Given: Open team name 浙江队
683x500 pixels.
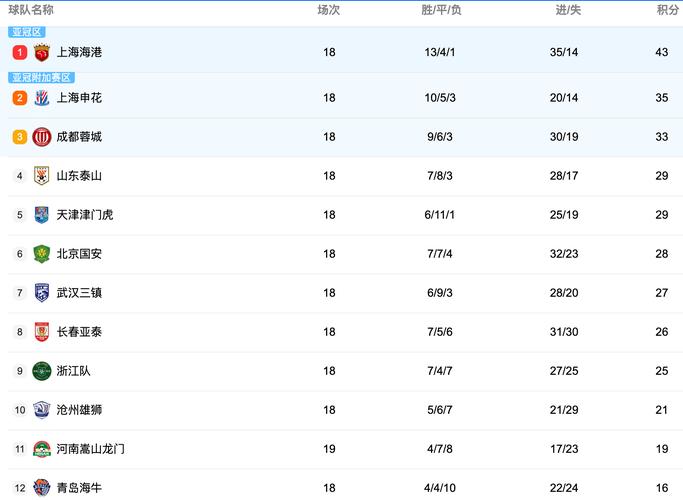Looking at the screenshot, I should [74, 371].
